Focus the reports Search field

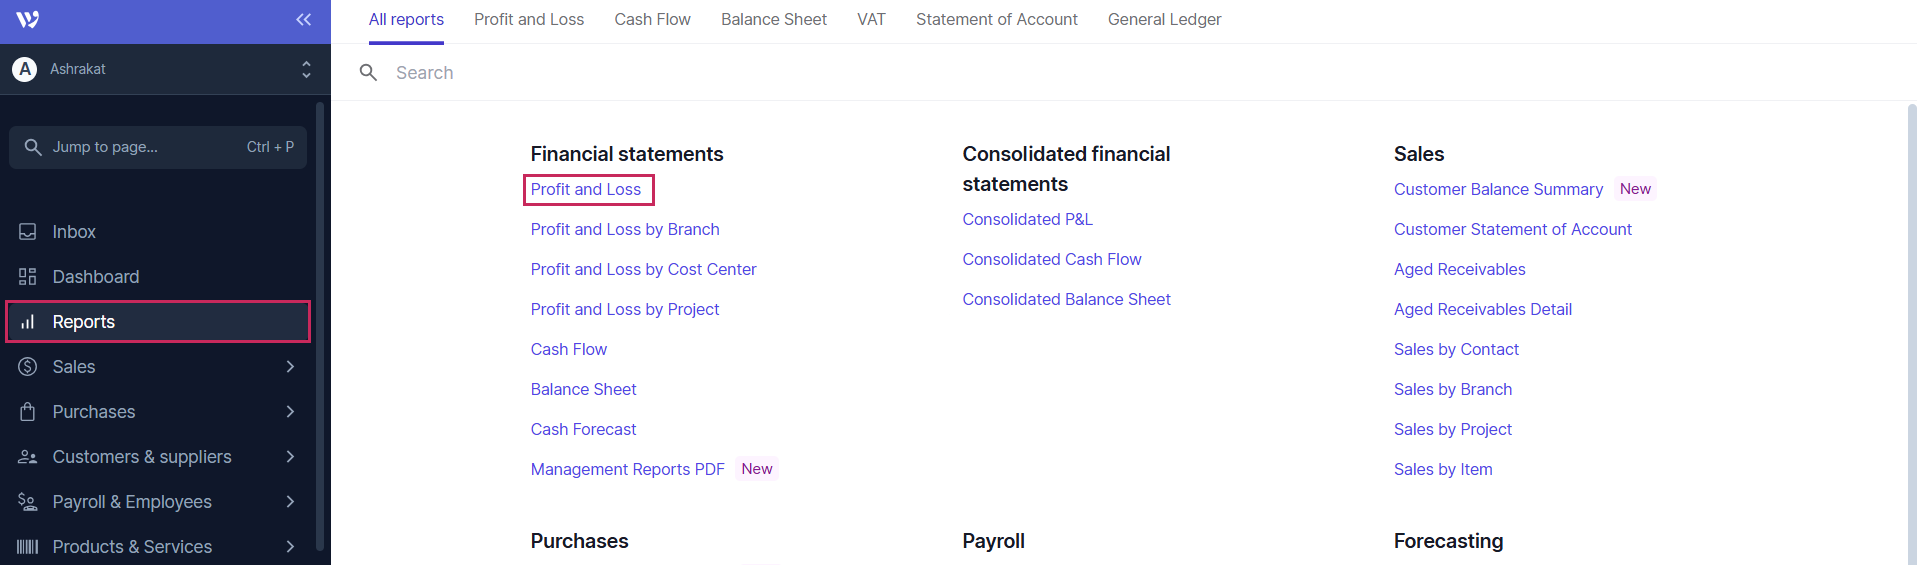point(600,73)
